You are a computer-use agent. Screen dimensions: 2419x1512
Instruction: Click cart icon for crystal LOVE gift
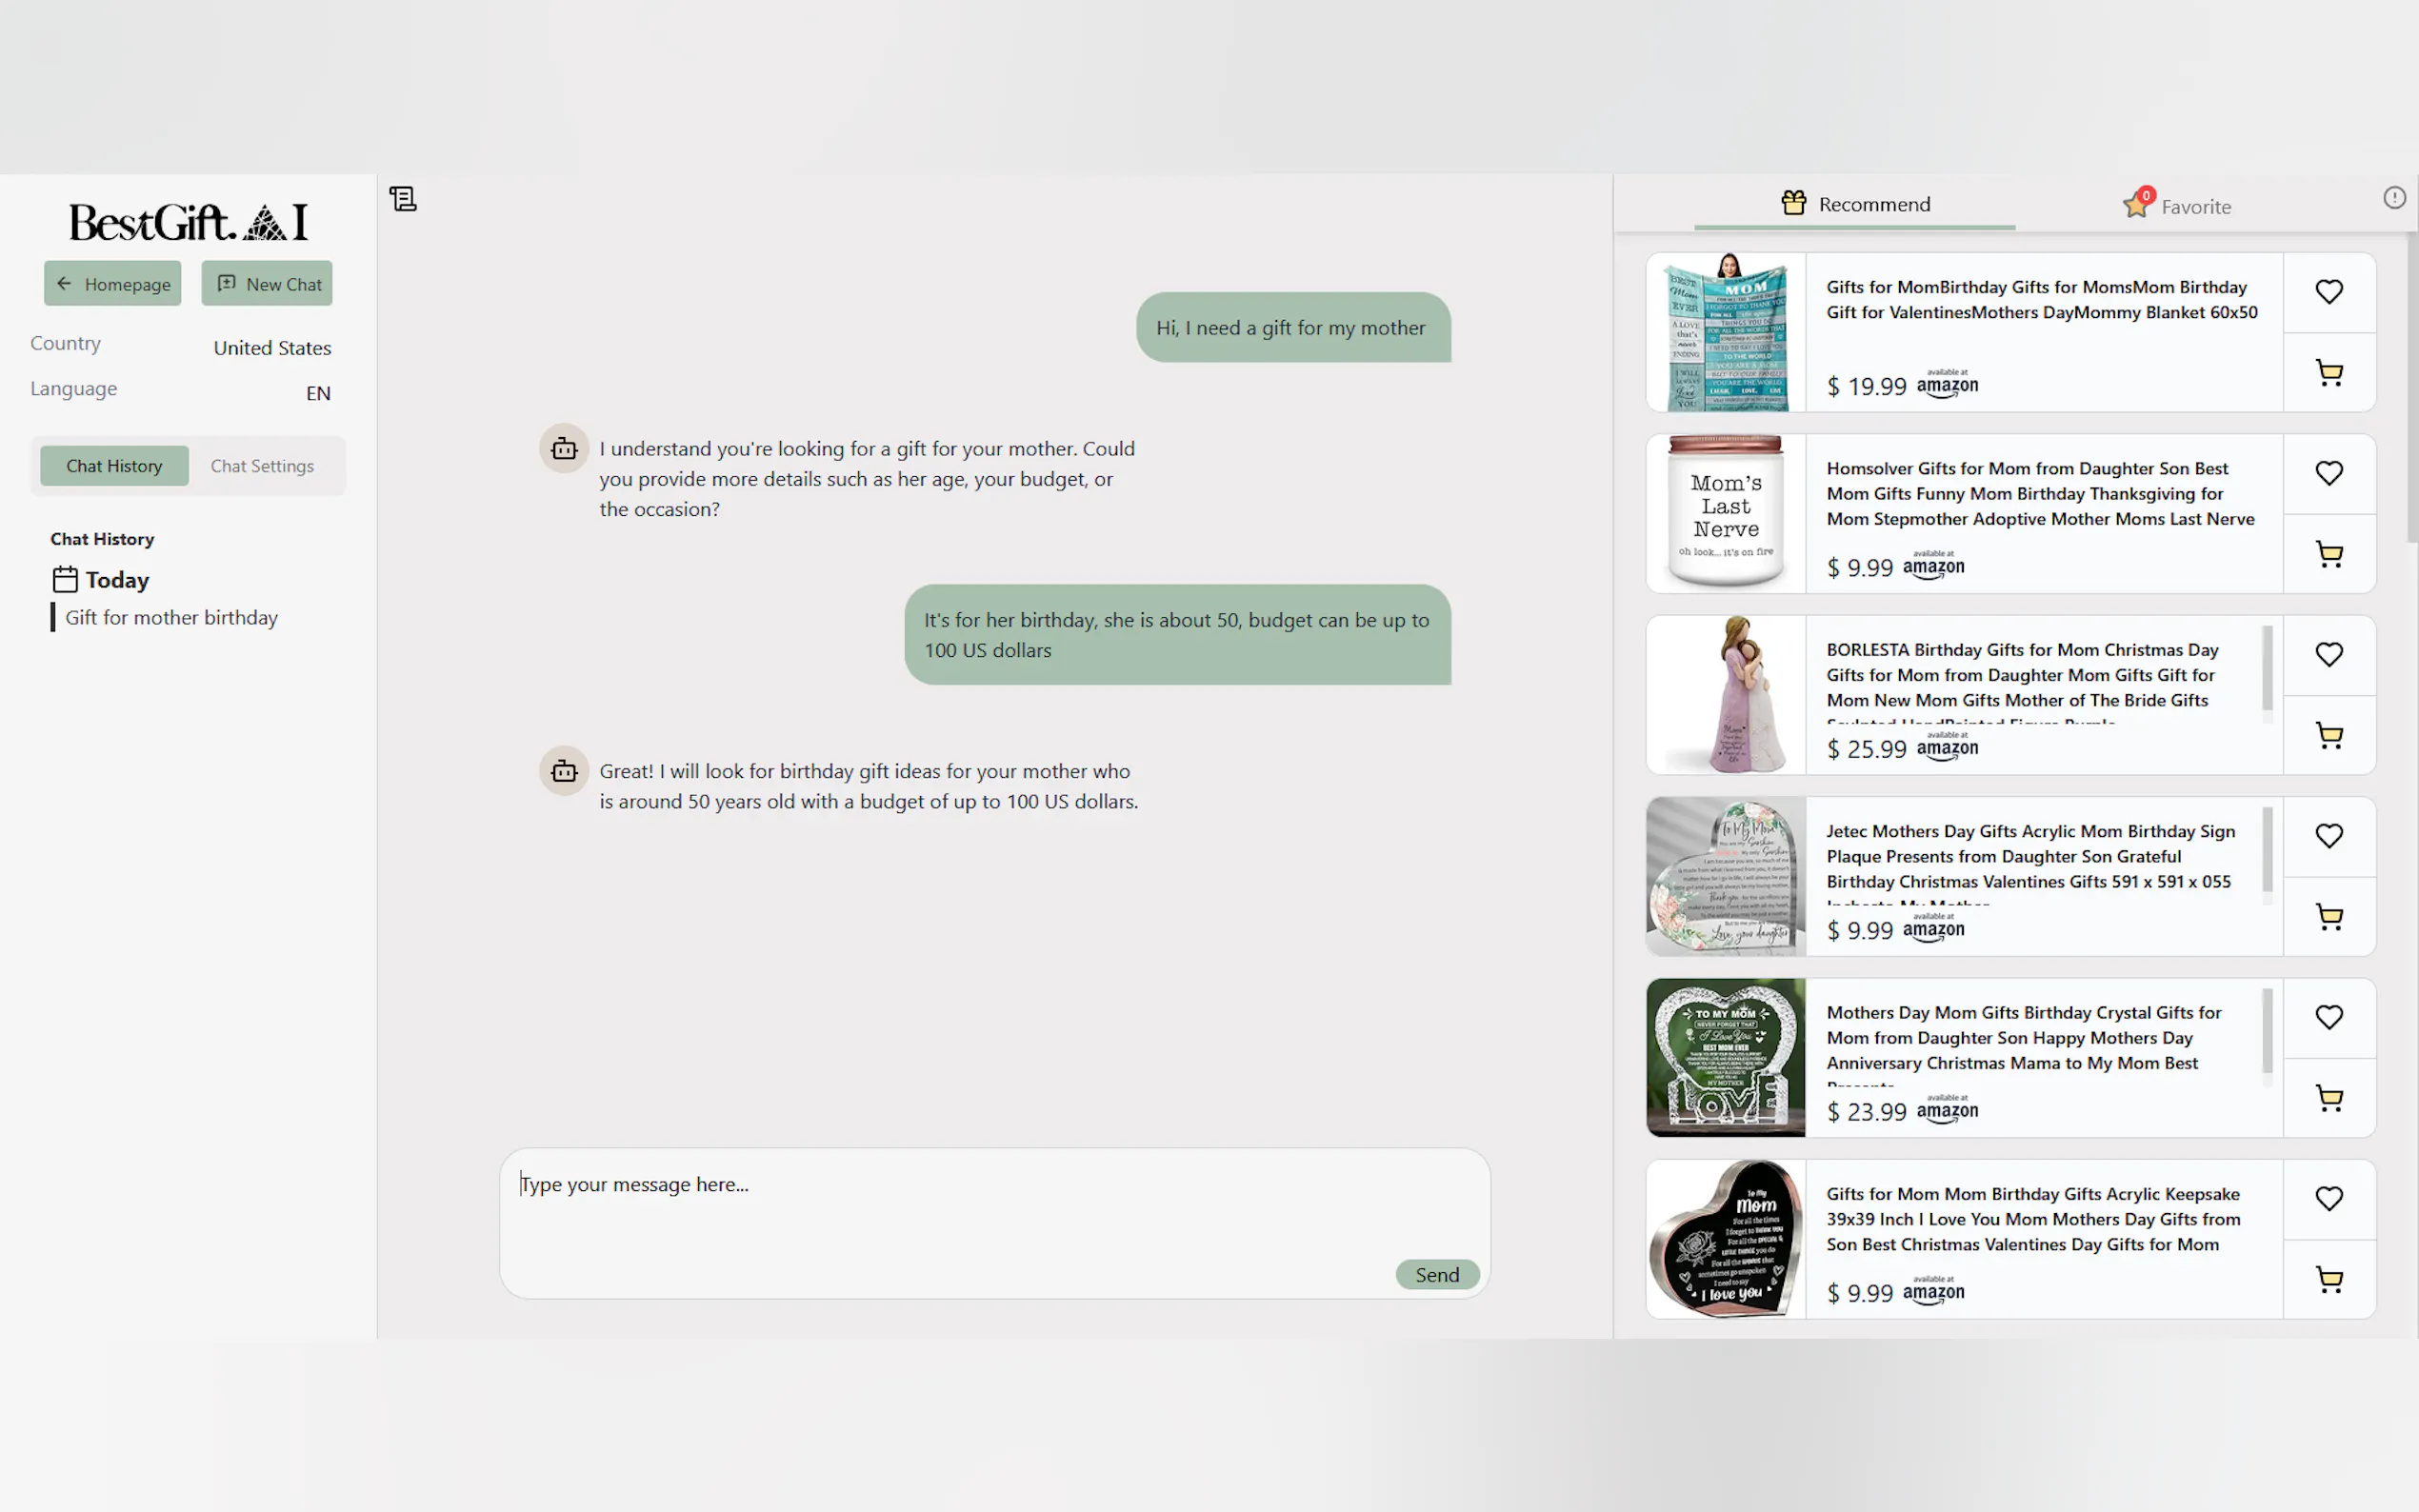(x=2329, y=1098)
